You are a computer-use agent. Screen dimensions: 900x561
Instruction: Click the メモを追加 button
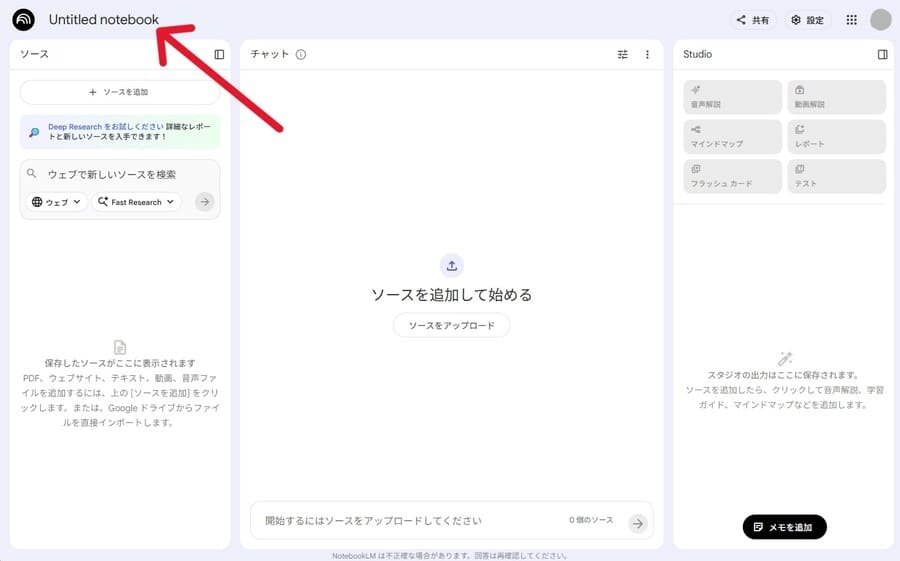coord(784,527)
